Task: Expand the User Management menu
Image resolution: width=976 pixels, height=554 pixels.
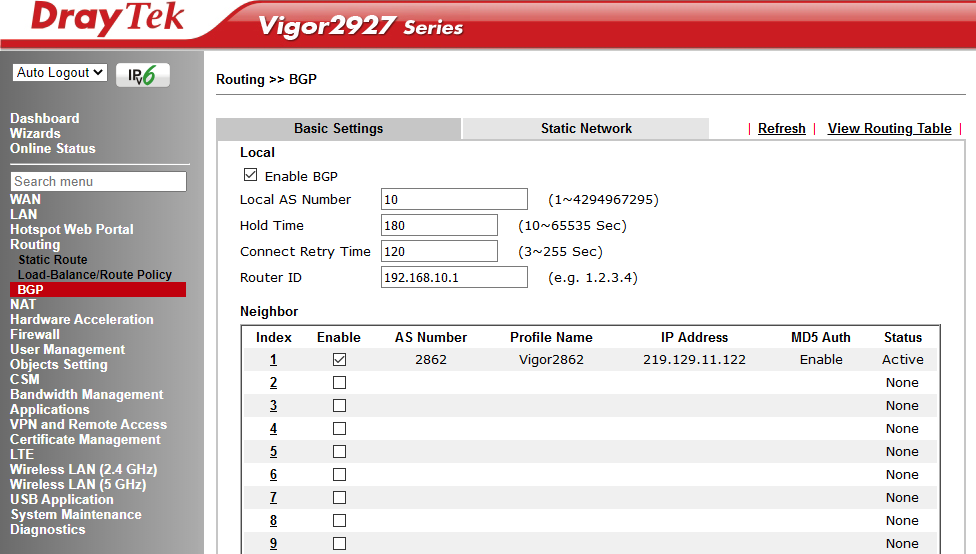Action: click(x=67, y=349)
